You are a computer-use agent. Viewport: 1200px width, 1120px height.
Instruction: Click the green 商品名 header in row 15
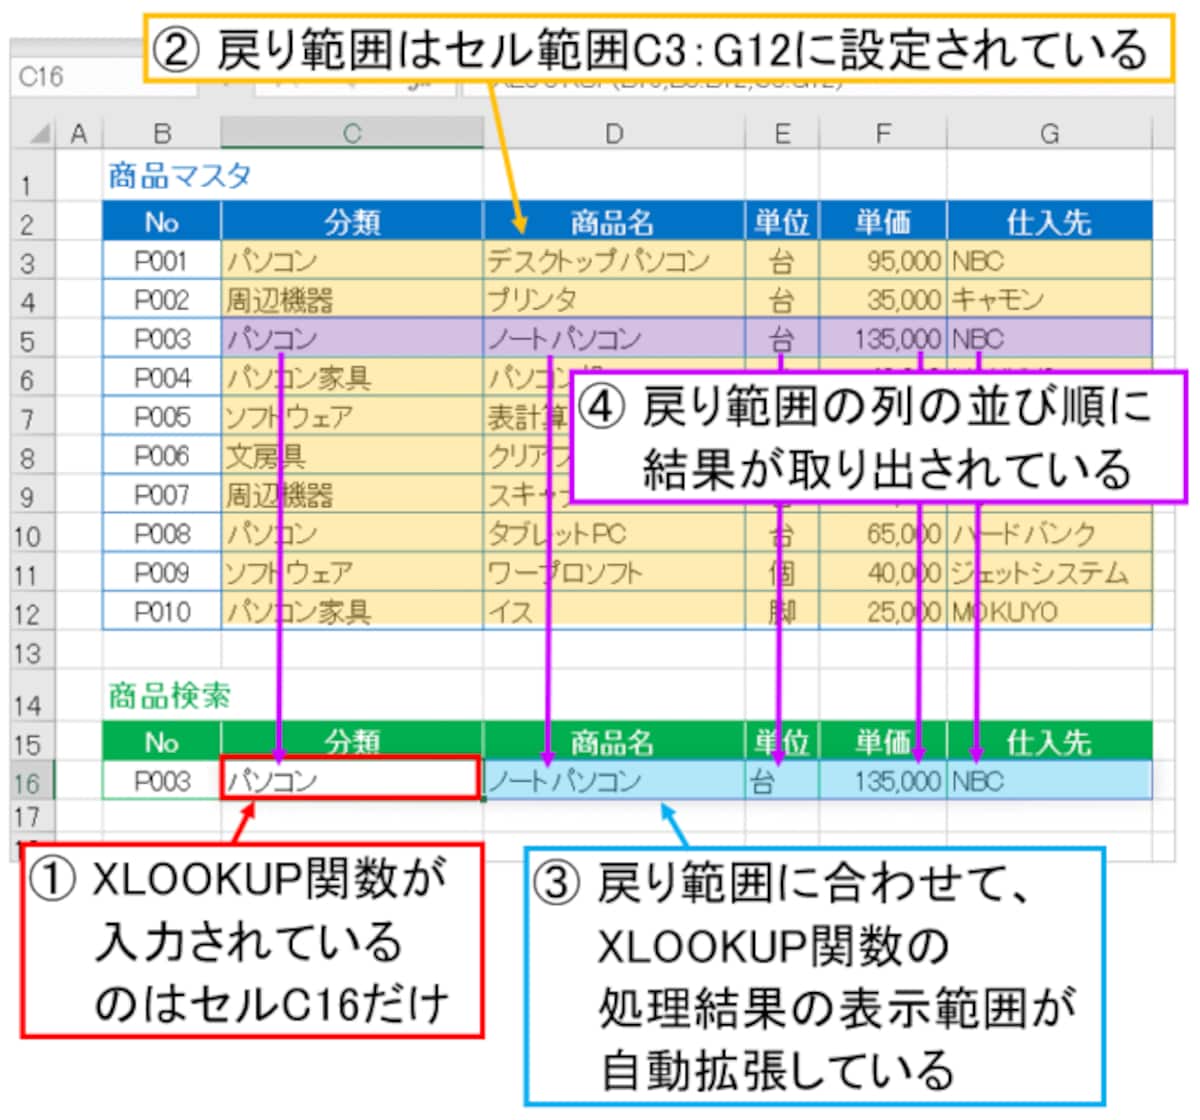tap(614, 742)
